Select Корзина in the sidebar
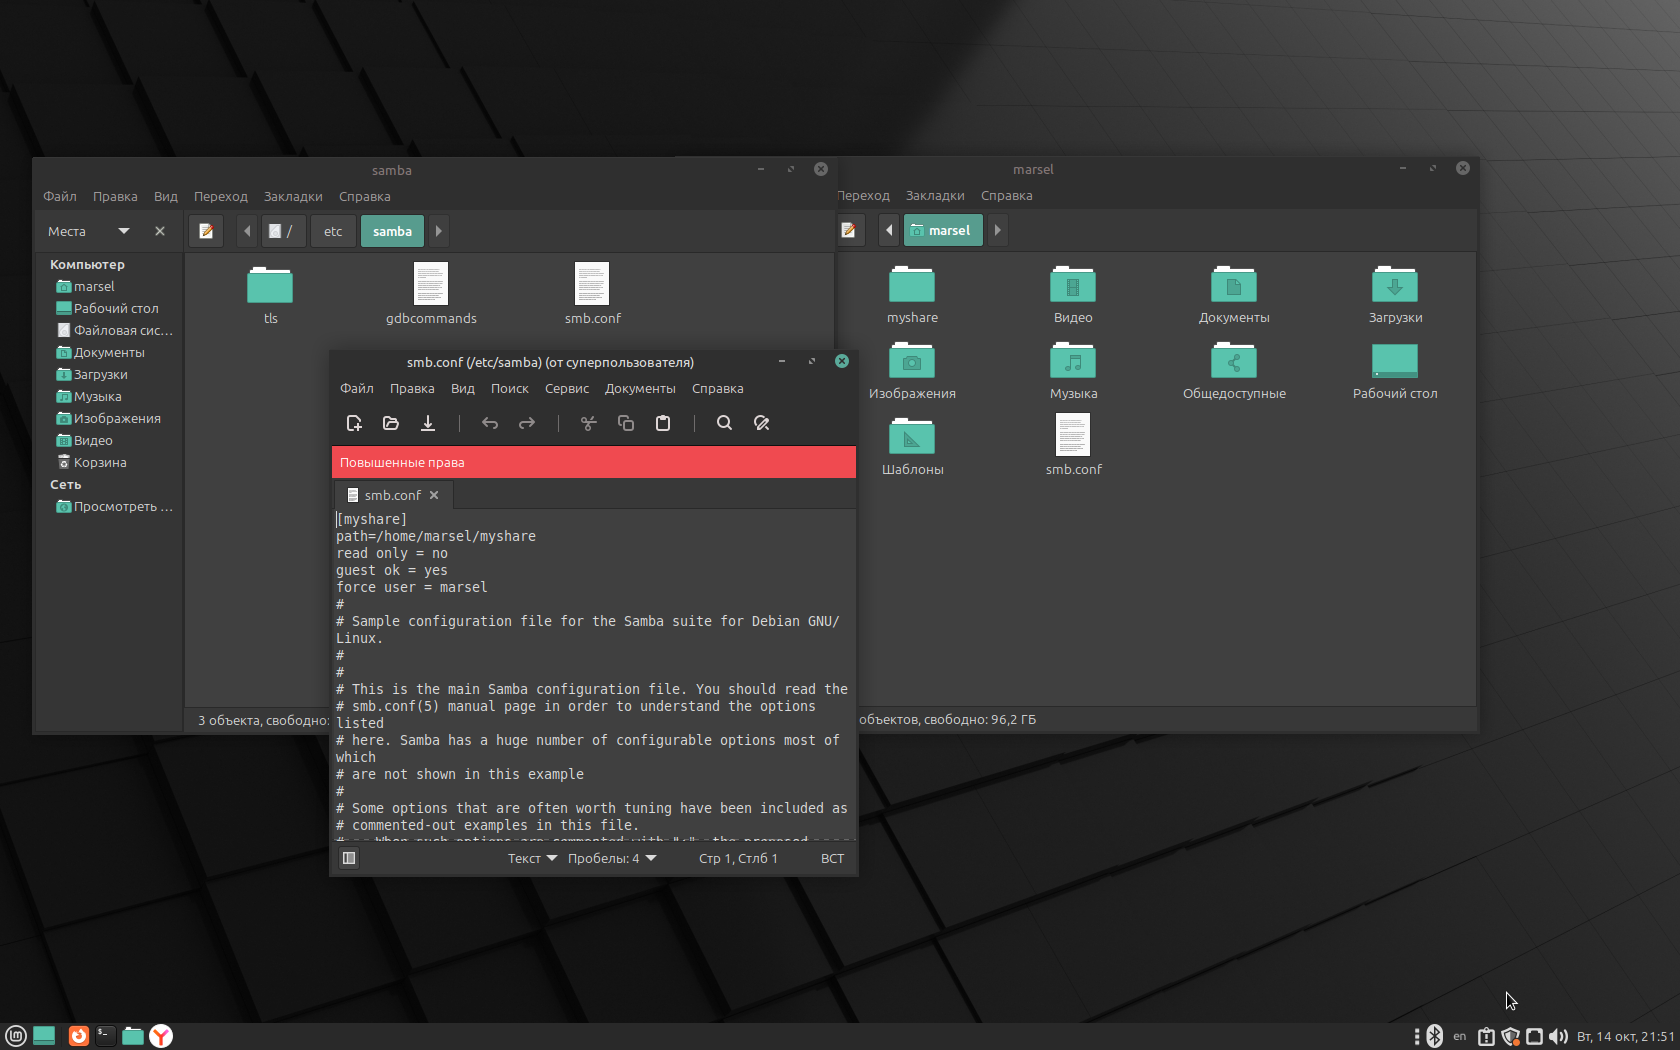The height and width of the screenshot is (1050, 1680). point(99,462)
